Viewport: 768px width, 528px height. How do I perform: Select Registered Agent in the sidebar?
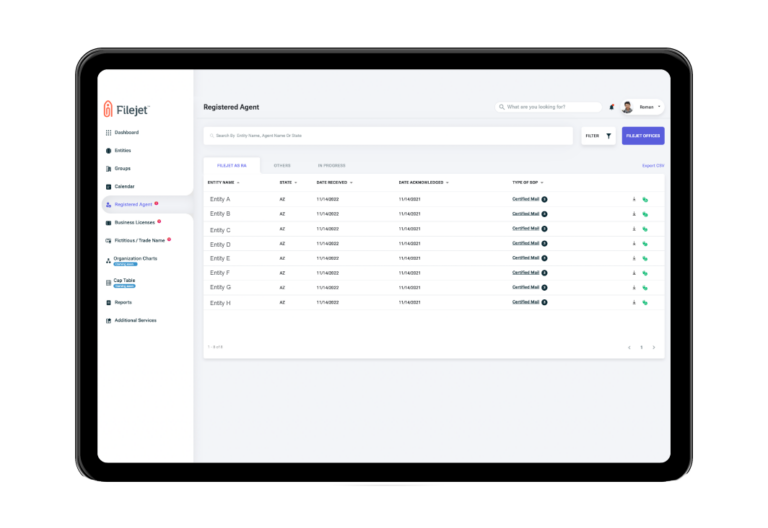132,204
